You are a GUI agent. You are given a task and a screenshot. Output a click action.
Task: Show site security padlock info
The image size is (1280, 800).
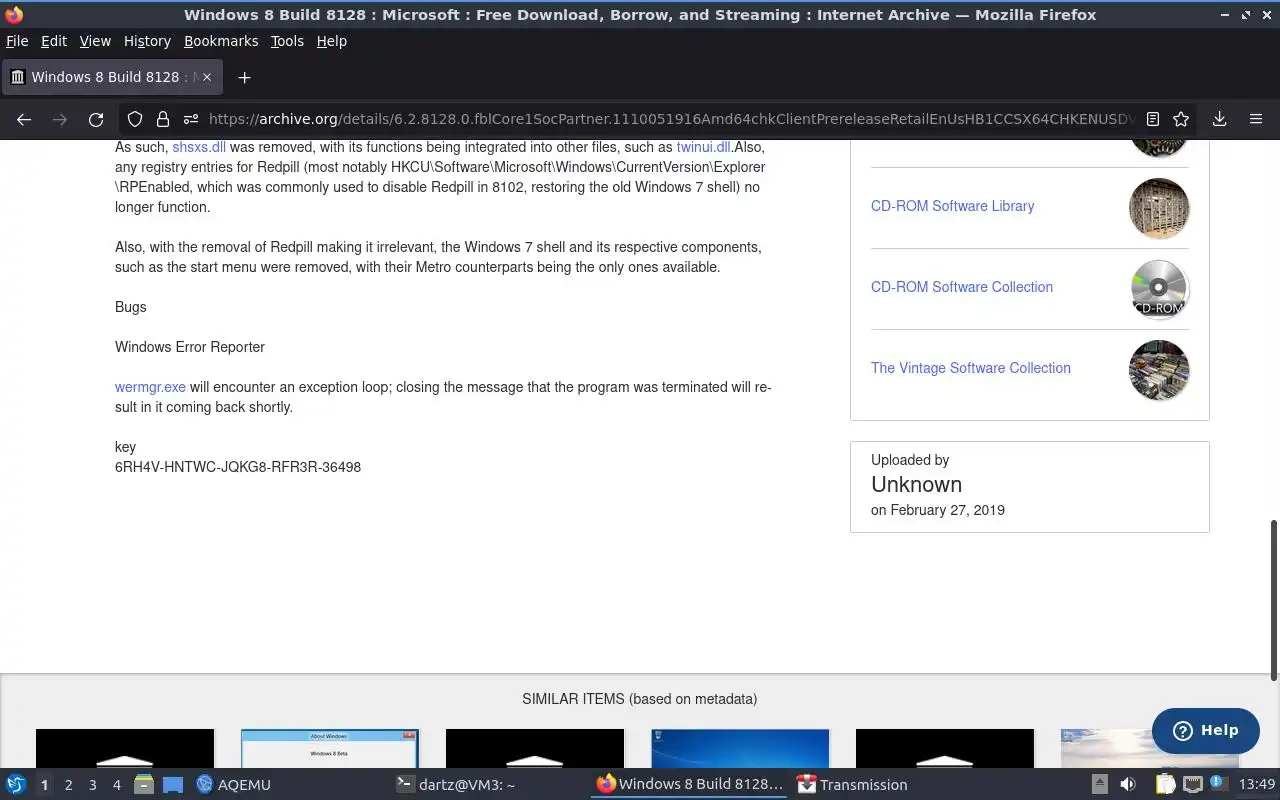(x=163, y=119)
